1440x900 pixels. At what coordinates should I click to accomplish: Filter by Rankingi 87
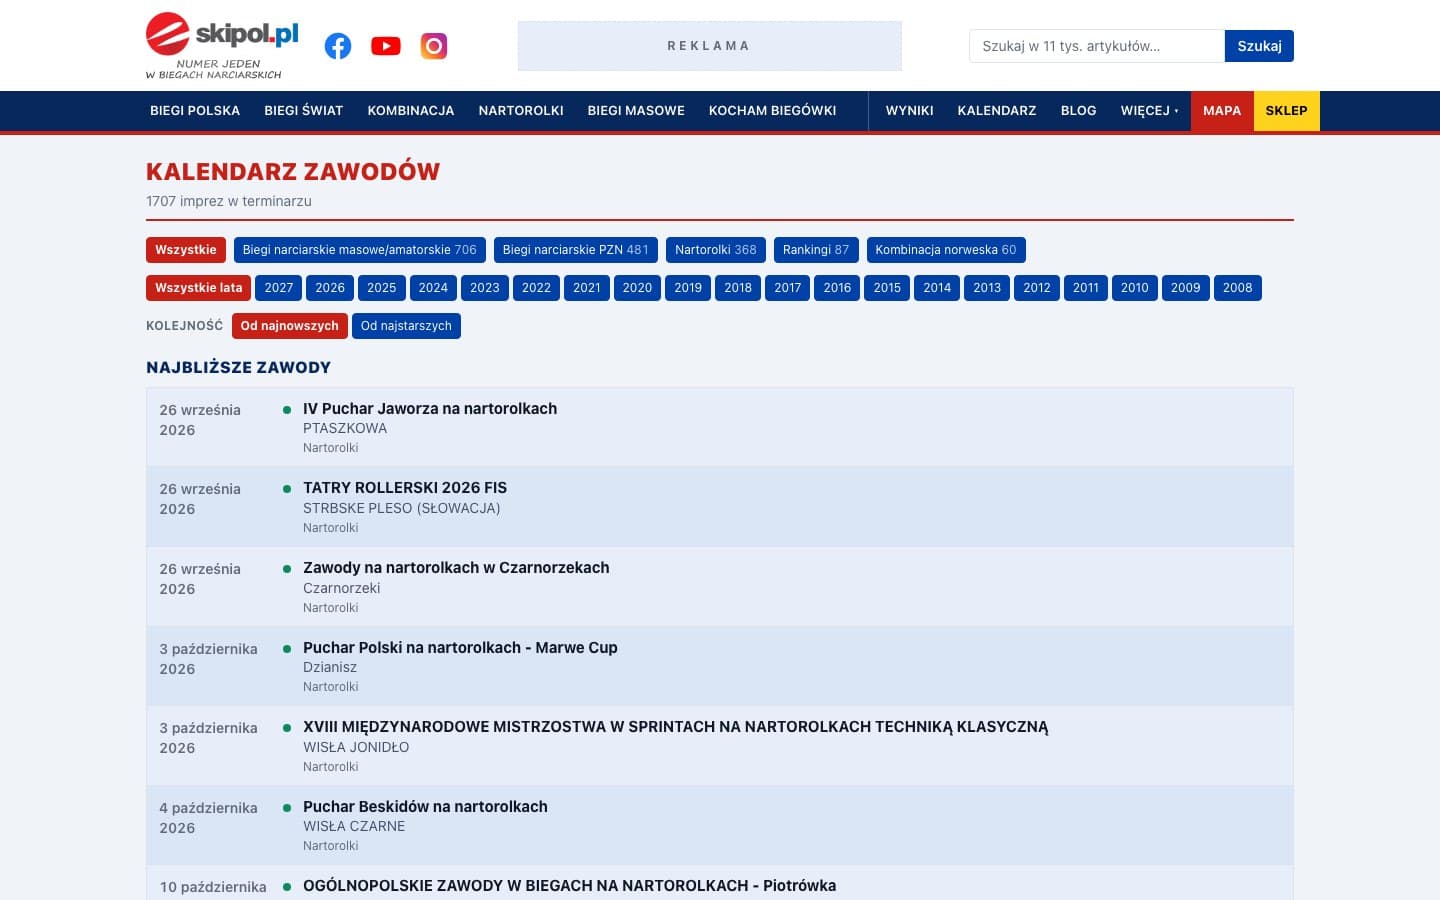(816, 250)
